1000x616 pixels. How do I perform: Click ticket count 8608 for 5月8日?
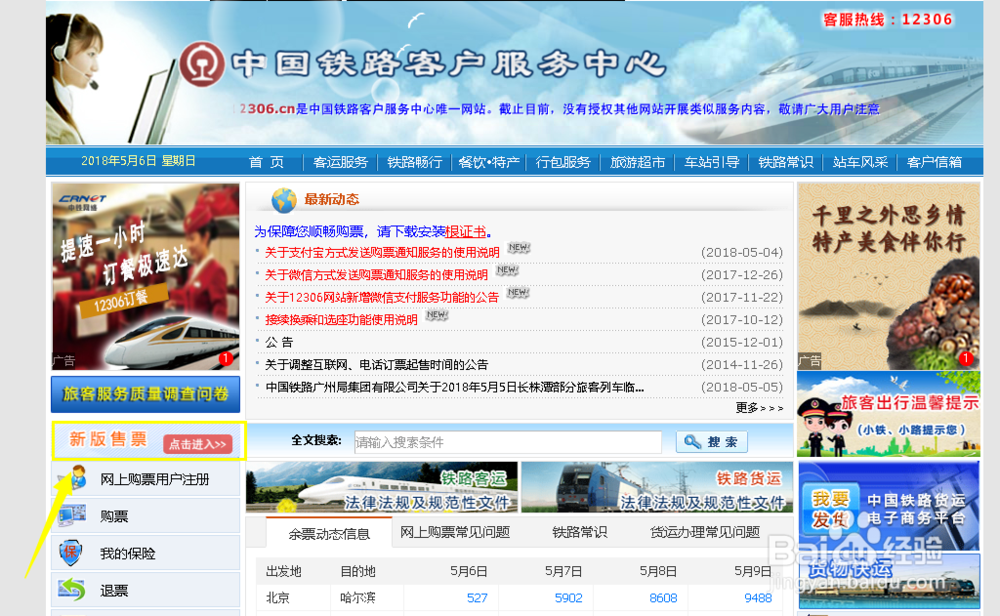(663, 598)
